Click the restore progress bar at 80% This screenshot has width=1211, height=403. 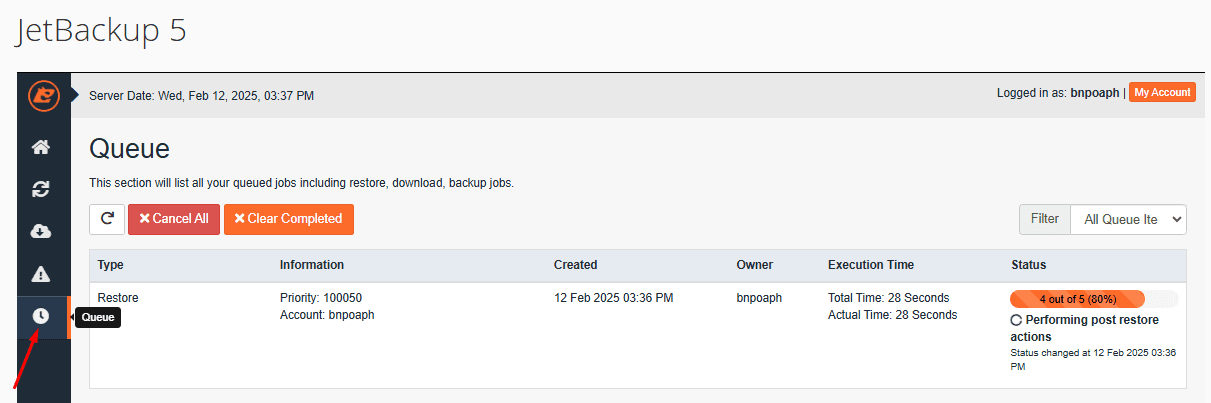(1077, 298)
